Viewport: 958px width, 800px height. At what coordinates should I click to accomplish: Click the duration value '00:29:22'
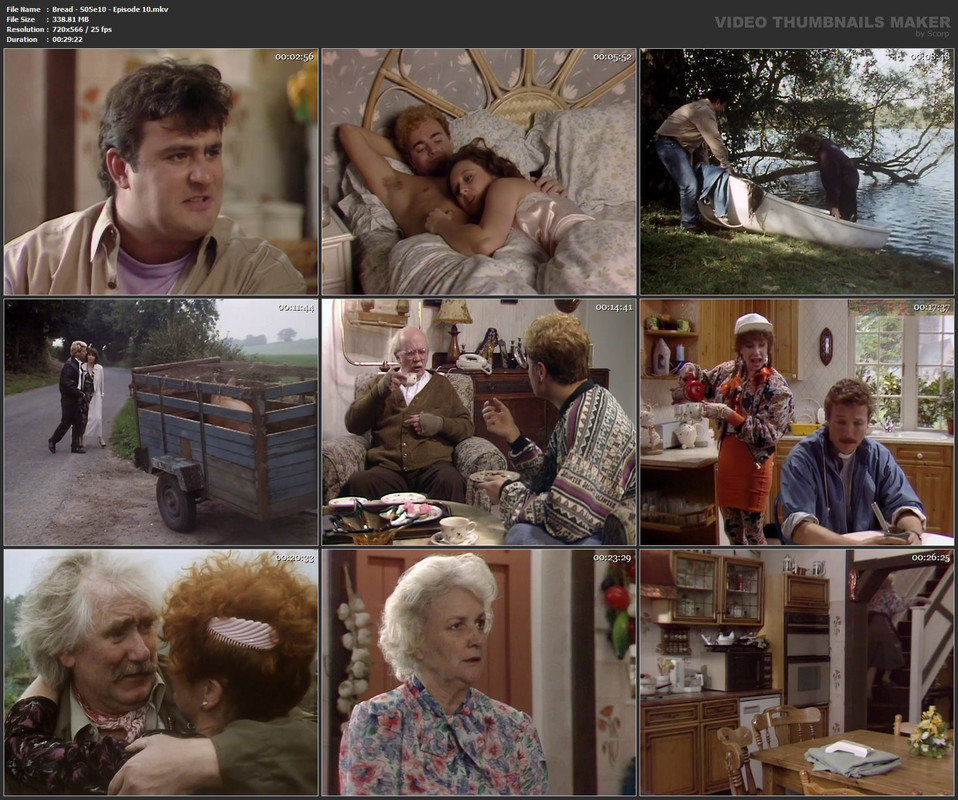[x=67, y=39]
